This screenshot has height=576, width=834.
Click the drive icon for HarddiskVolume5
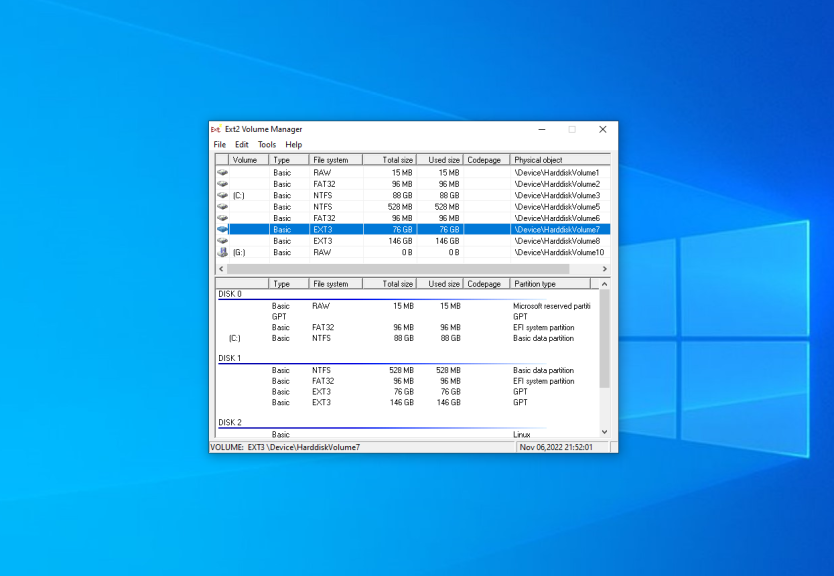222,207
